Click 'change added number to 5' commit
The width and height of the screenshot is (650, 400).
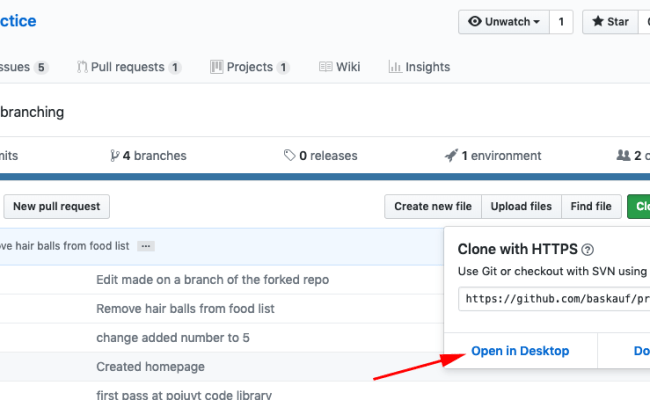(173, 338)
